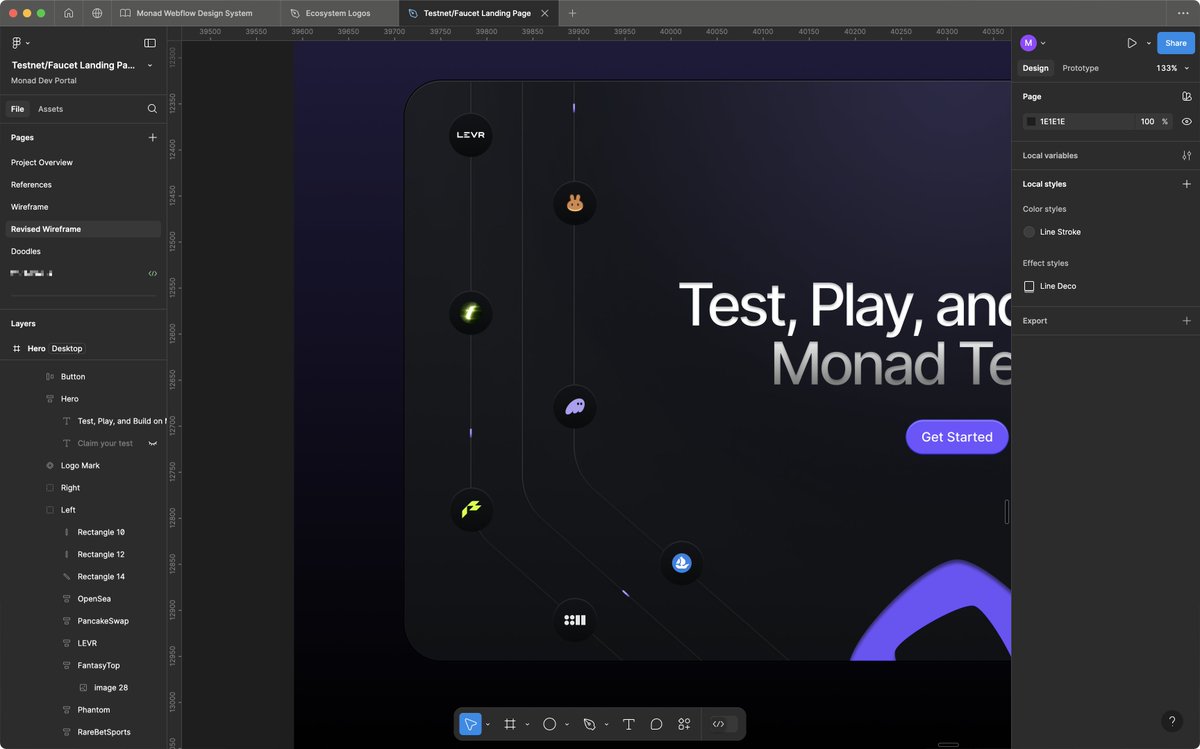Viewport: 1200px width, 749px height.
Task: Show the hidden Claim your test layer
Action: (x=153, y=443)
